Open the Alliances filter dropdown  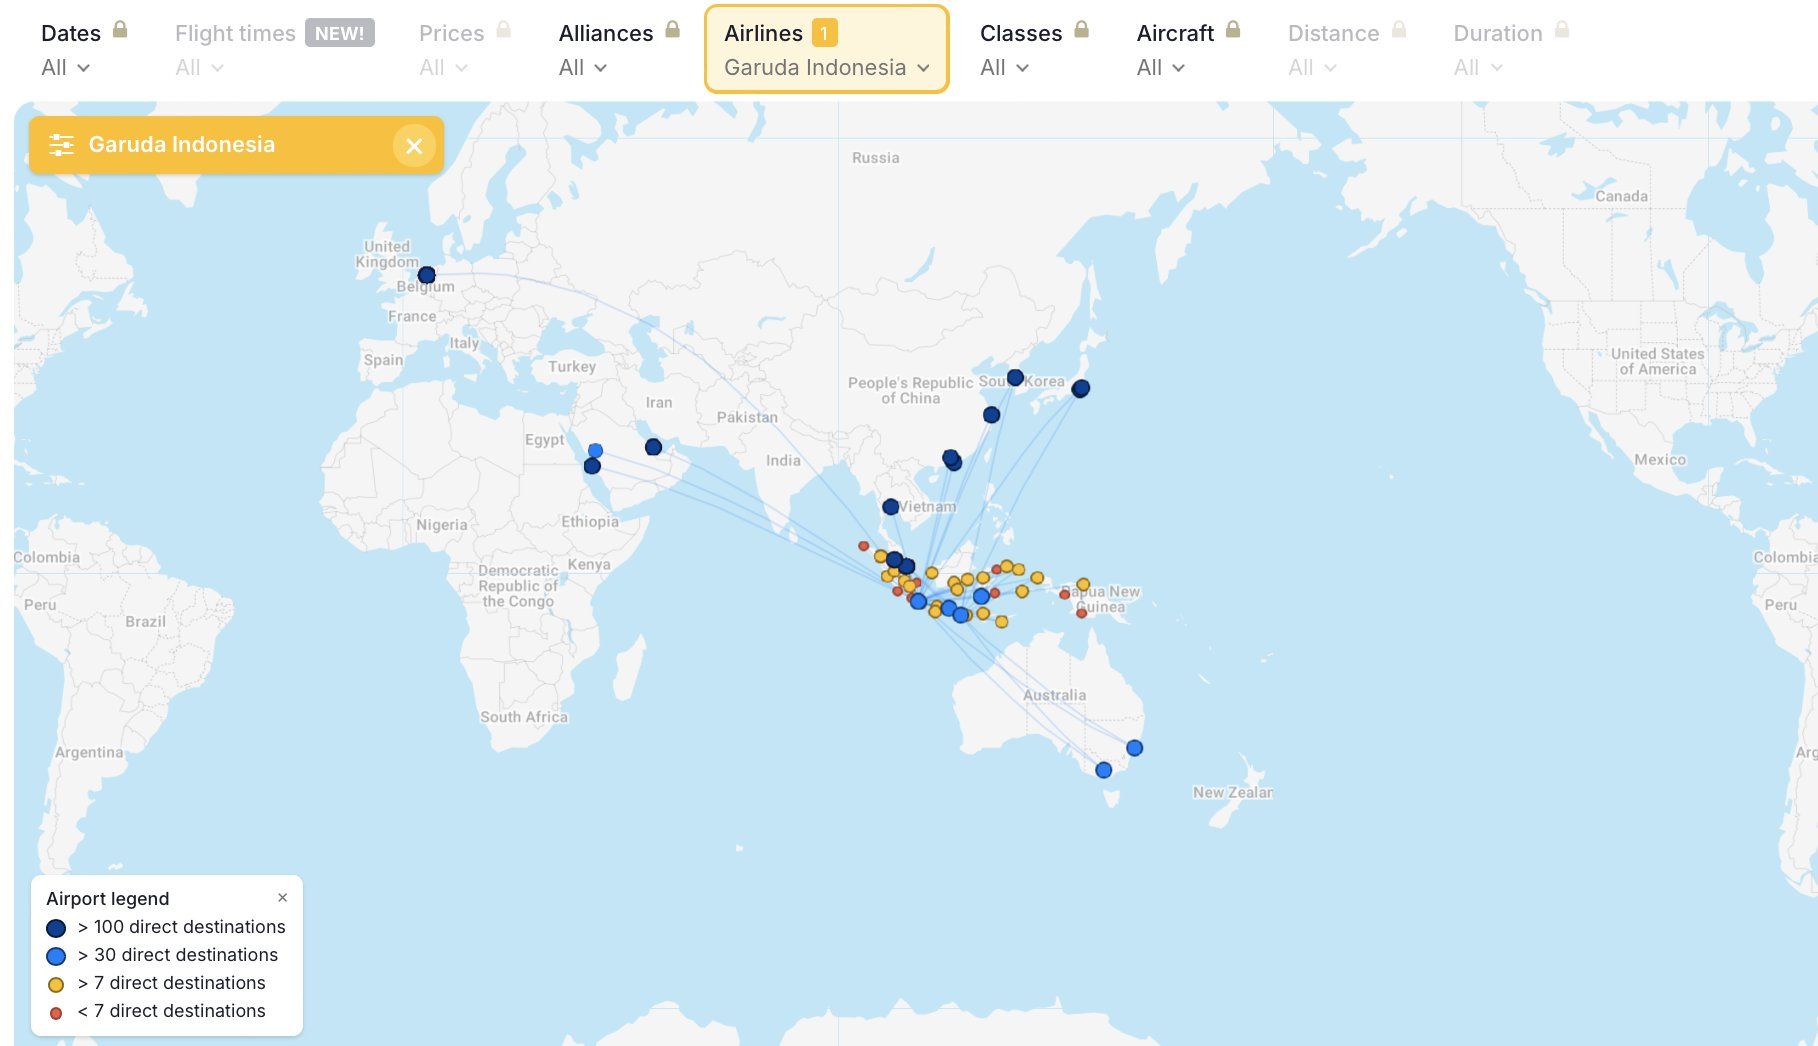(583, 68)
